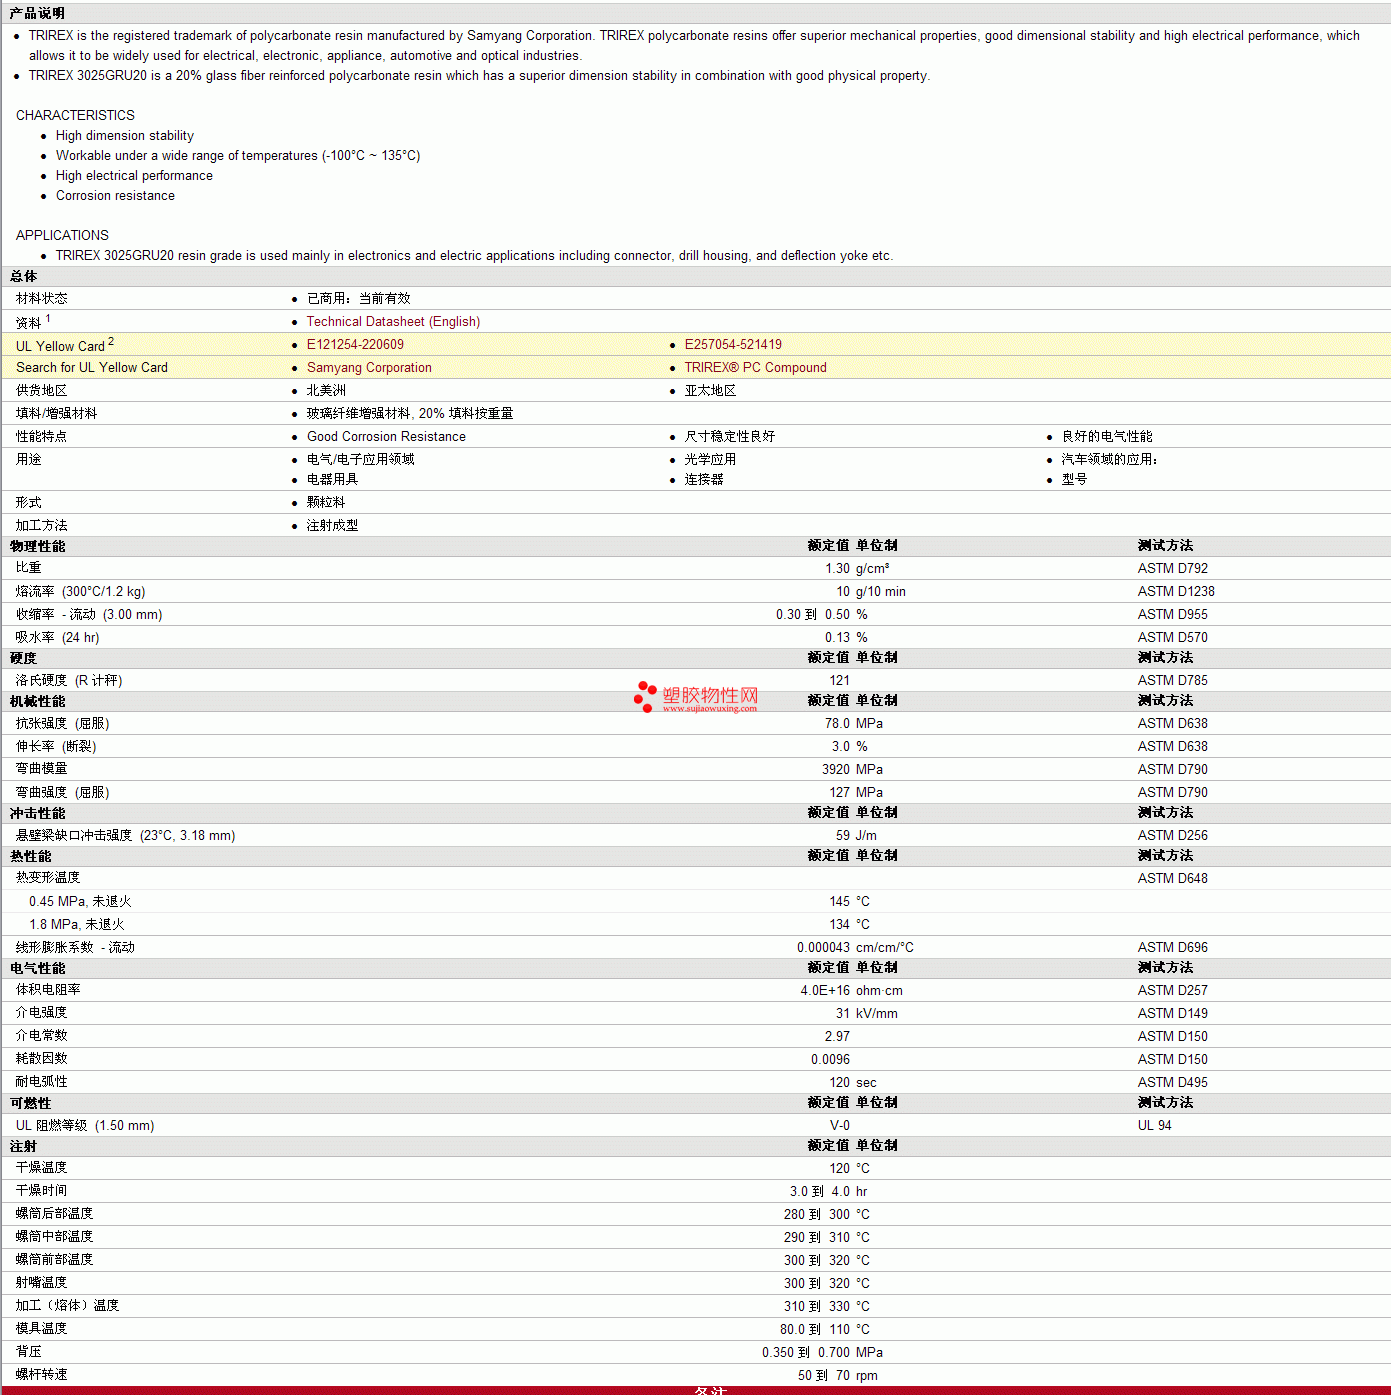Select the "ASTM D648" test method
Viewport: 1391px width, 1395px height.
1173,879
